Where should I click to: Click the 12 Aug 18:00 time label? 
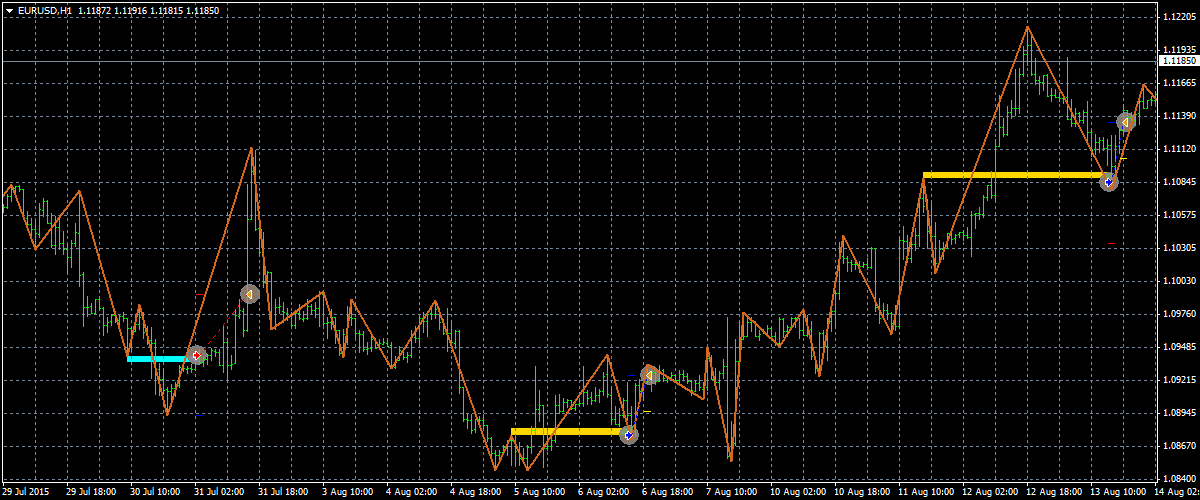pos(1054,493)
